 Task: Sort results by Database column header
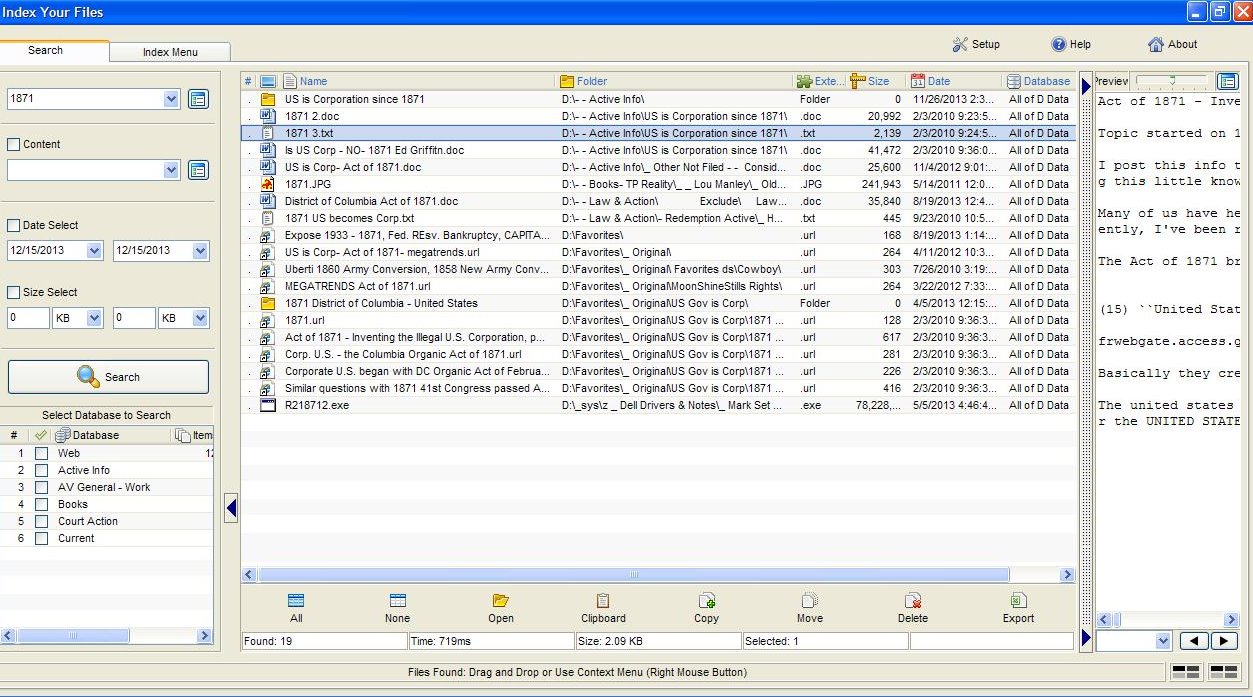point(1039,81)
